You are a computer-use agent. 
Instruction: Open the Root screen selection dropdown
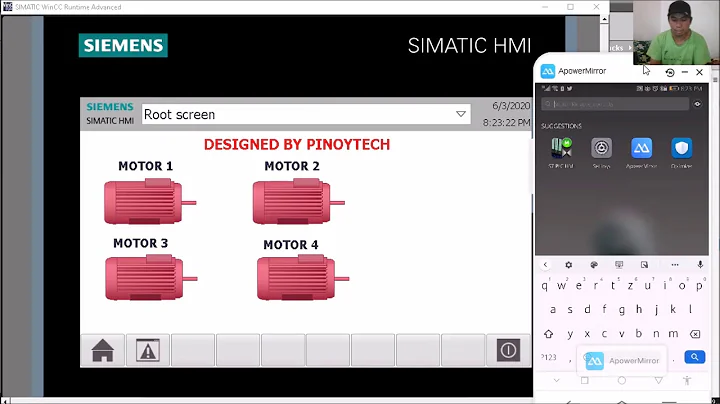pyautogui.click(x=306, y=114)
